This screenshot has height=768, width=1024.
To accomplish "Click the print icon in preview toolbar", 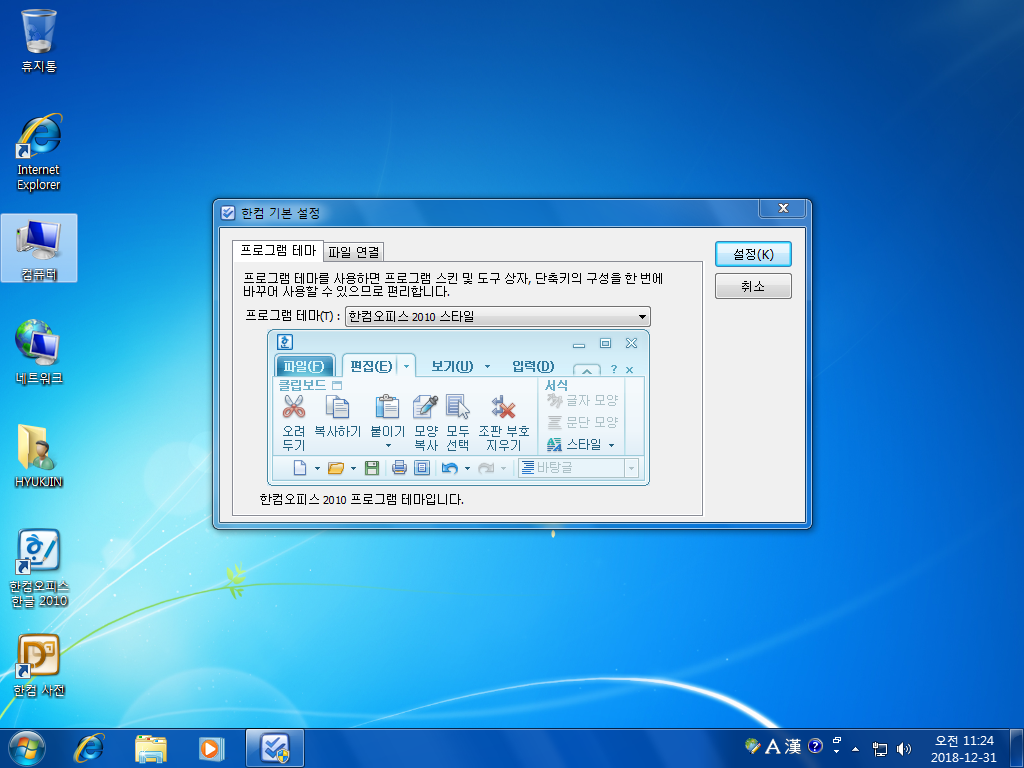I will tap(399, 468).
